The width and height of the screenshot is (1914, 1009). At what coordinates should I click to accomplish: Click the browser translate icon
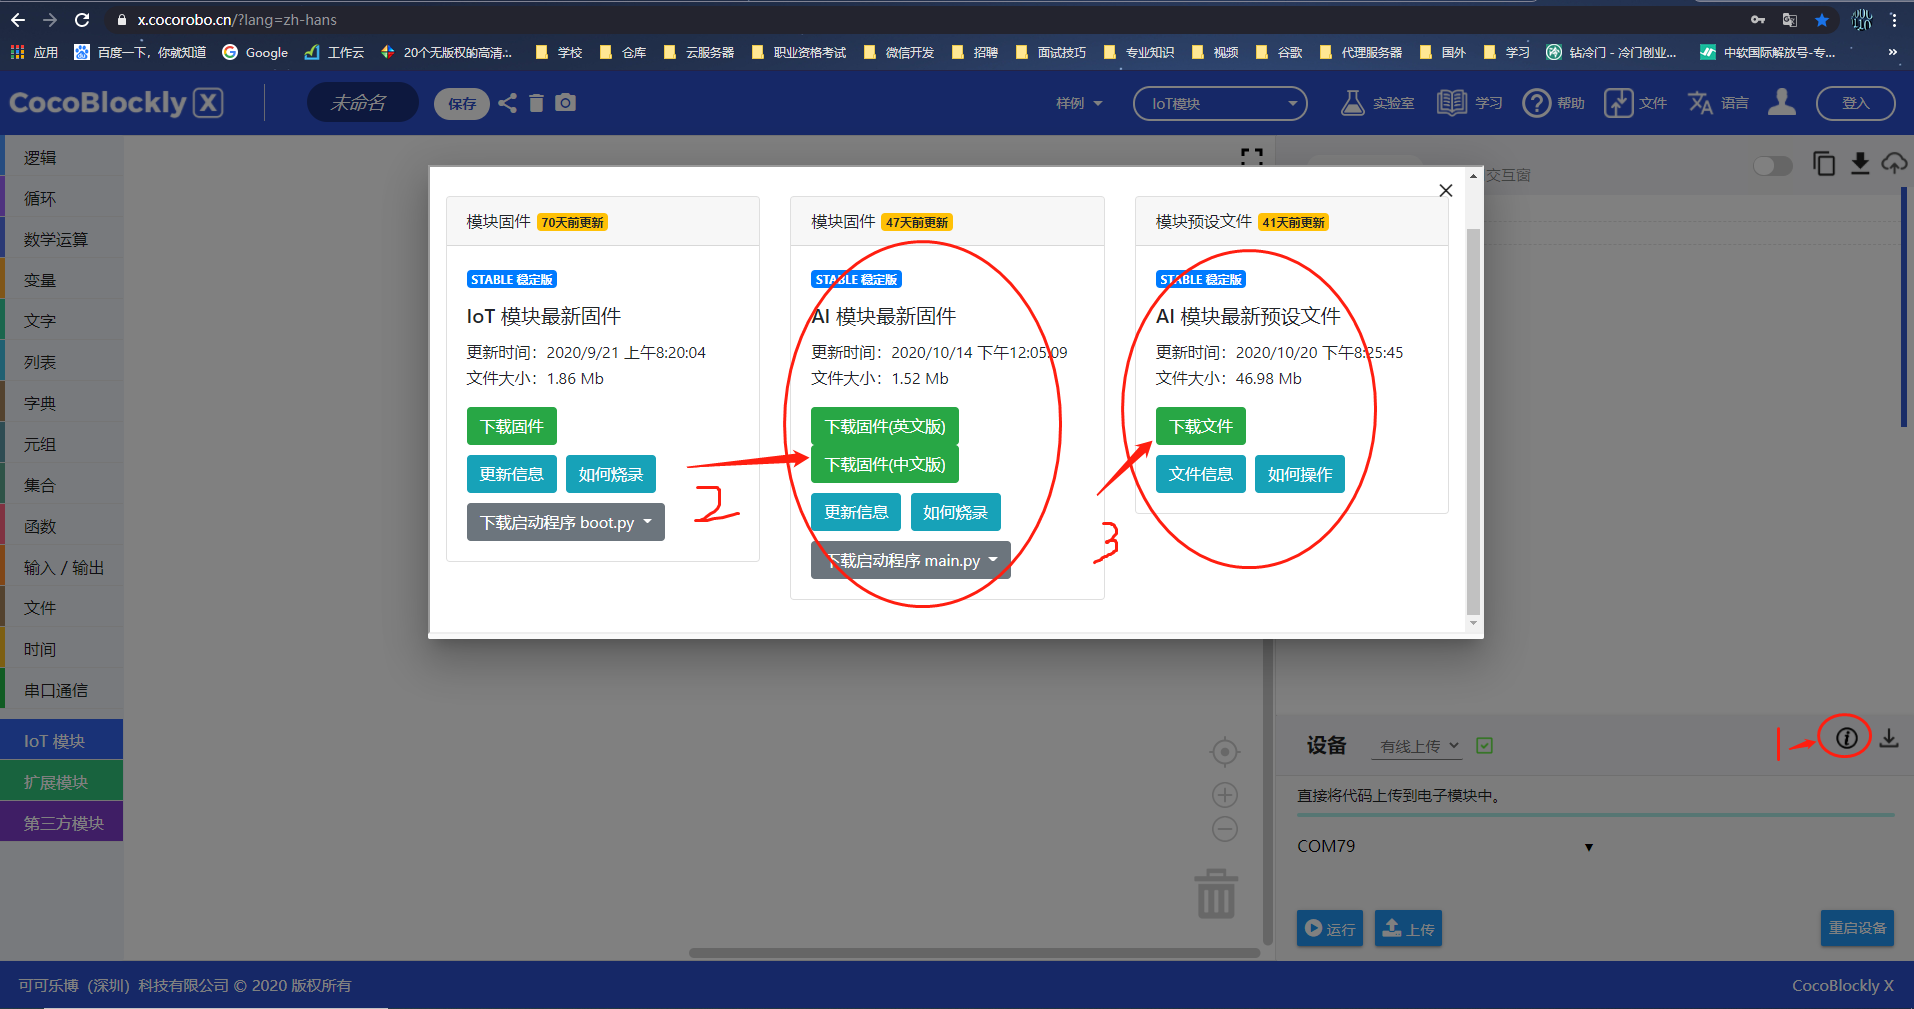(1790, 19)
